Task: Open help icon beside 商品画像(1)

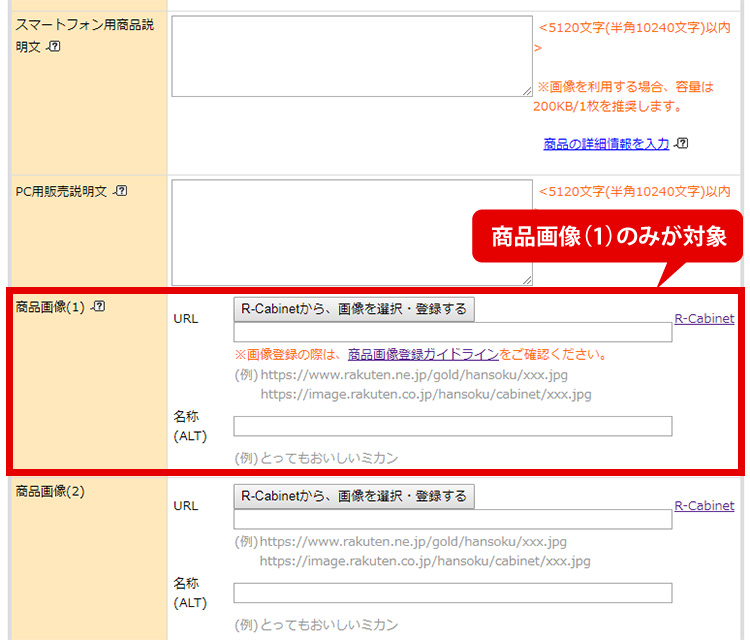Action: point(99,306)
